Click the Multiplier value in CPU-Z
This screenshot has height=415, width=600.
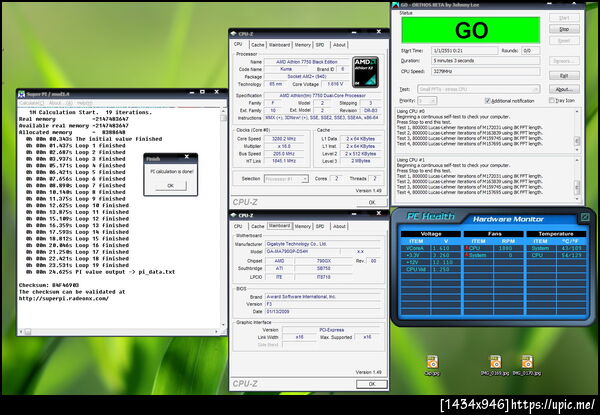coord(284,146)
